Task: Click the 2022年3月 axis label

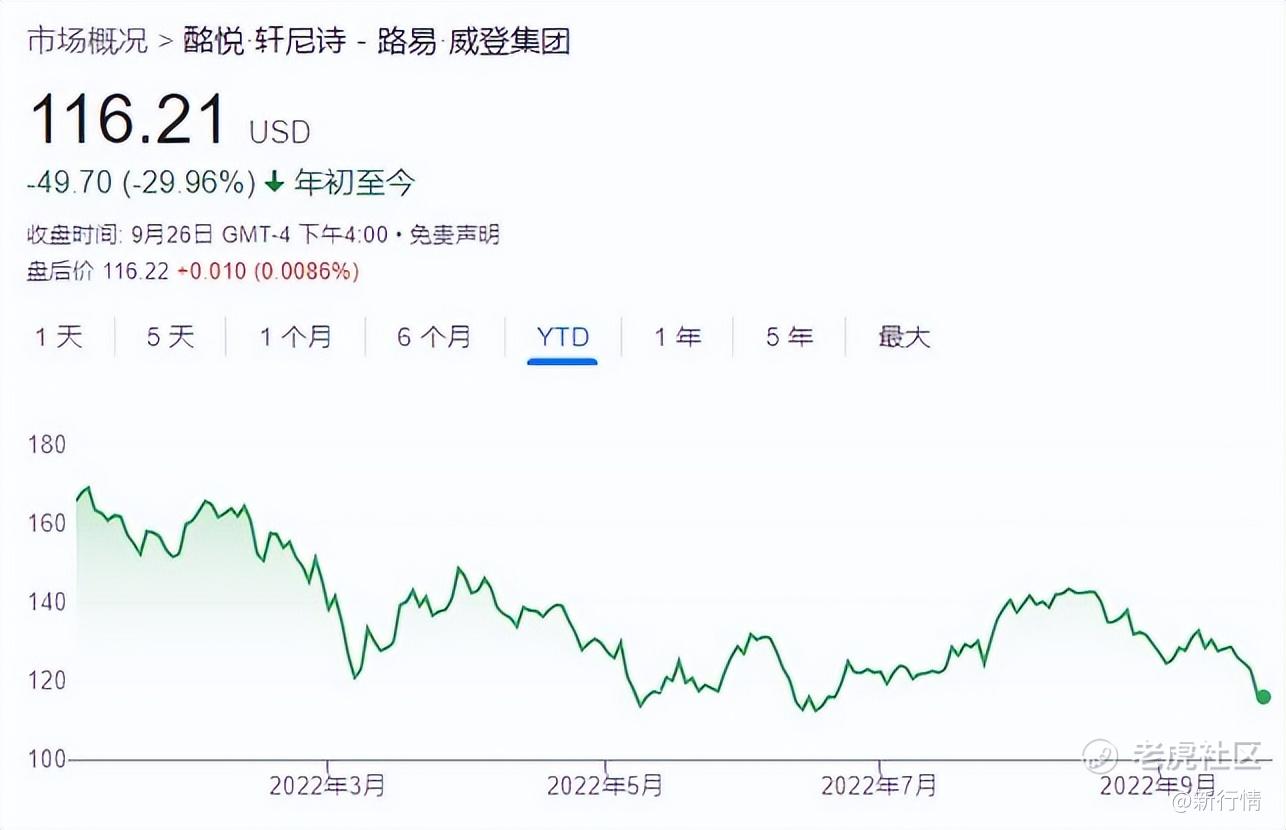Action: click(327, 785)
